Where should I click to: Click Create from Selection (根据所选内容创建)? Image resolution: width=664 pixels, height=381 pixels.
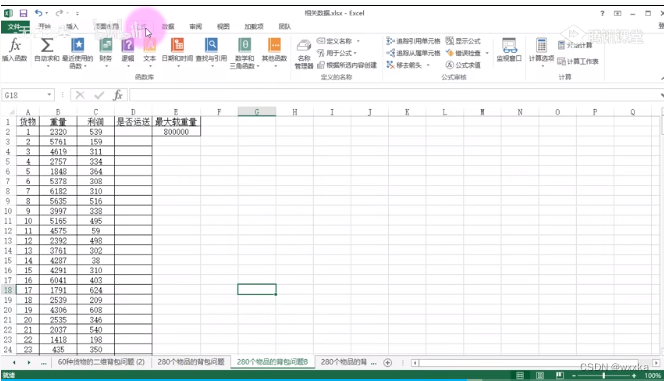tap(347, 65)
